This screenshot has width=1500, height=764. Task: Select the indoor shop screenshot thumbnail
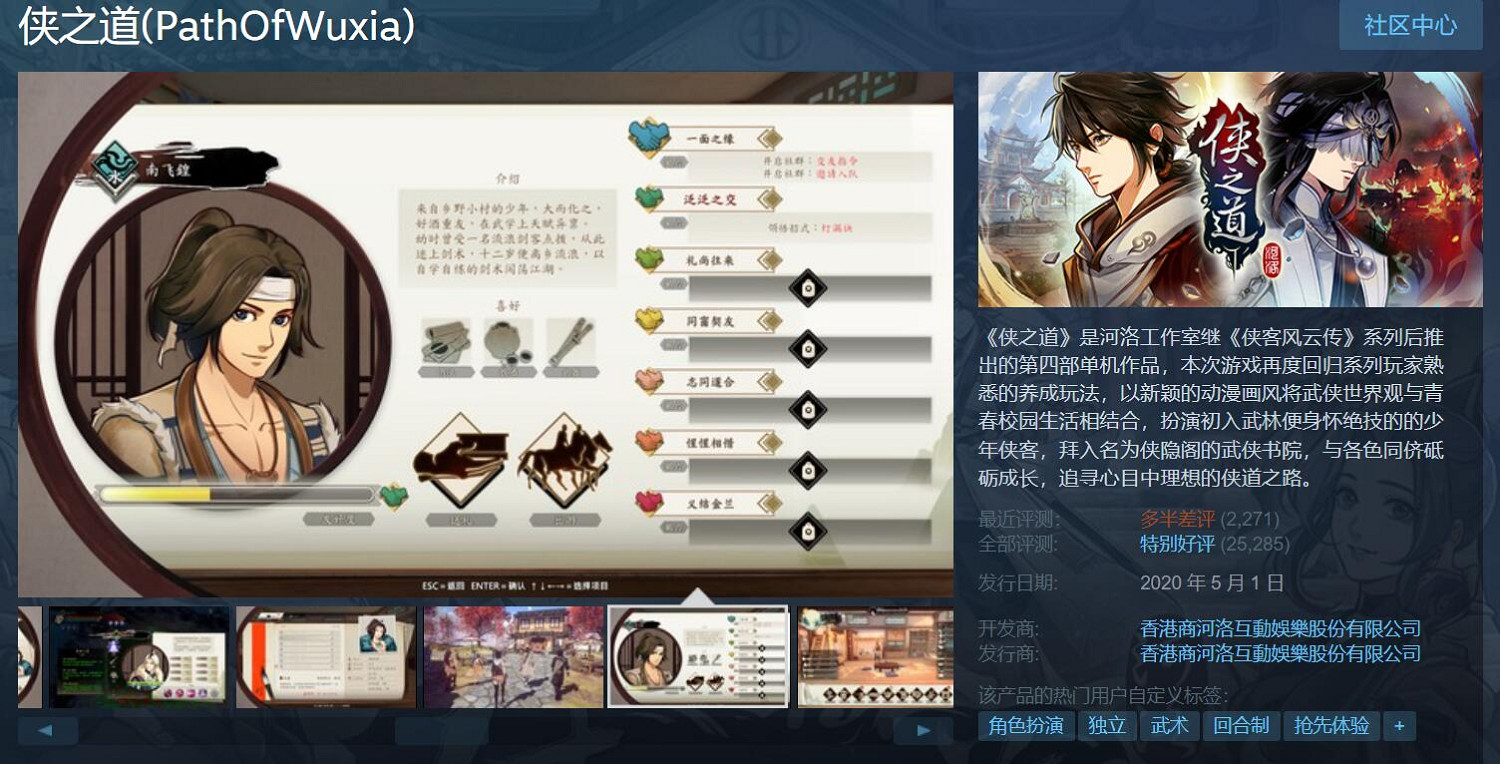coord(875,657)
